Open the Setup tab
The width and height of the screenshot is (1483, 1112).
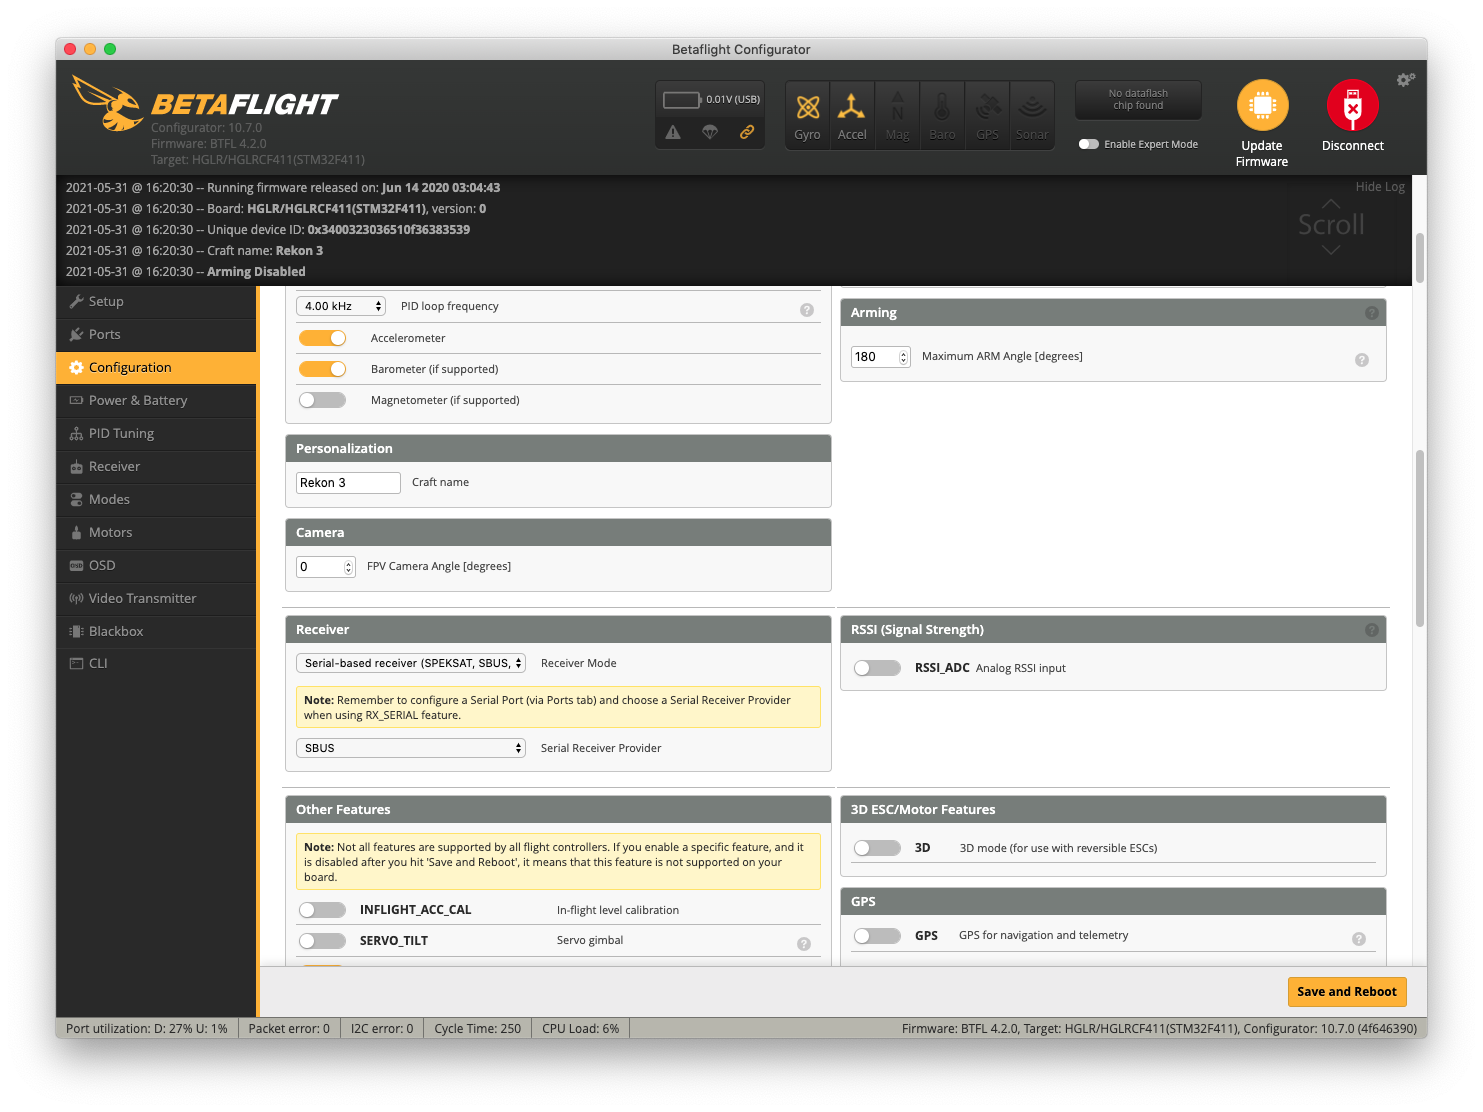click(157, 302)
